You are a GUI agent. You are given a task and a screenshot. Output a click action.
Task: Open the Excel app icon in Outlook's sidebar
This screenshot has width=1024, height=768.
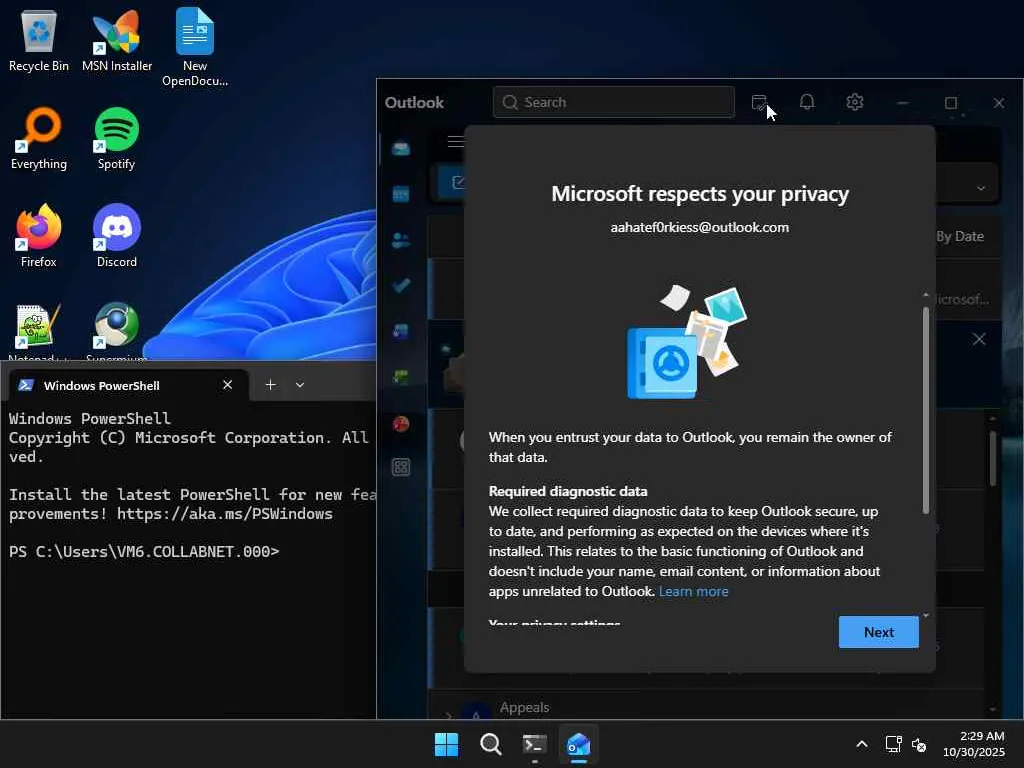click(x=401, y=377)
